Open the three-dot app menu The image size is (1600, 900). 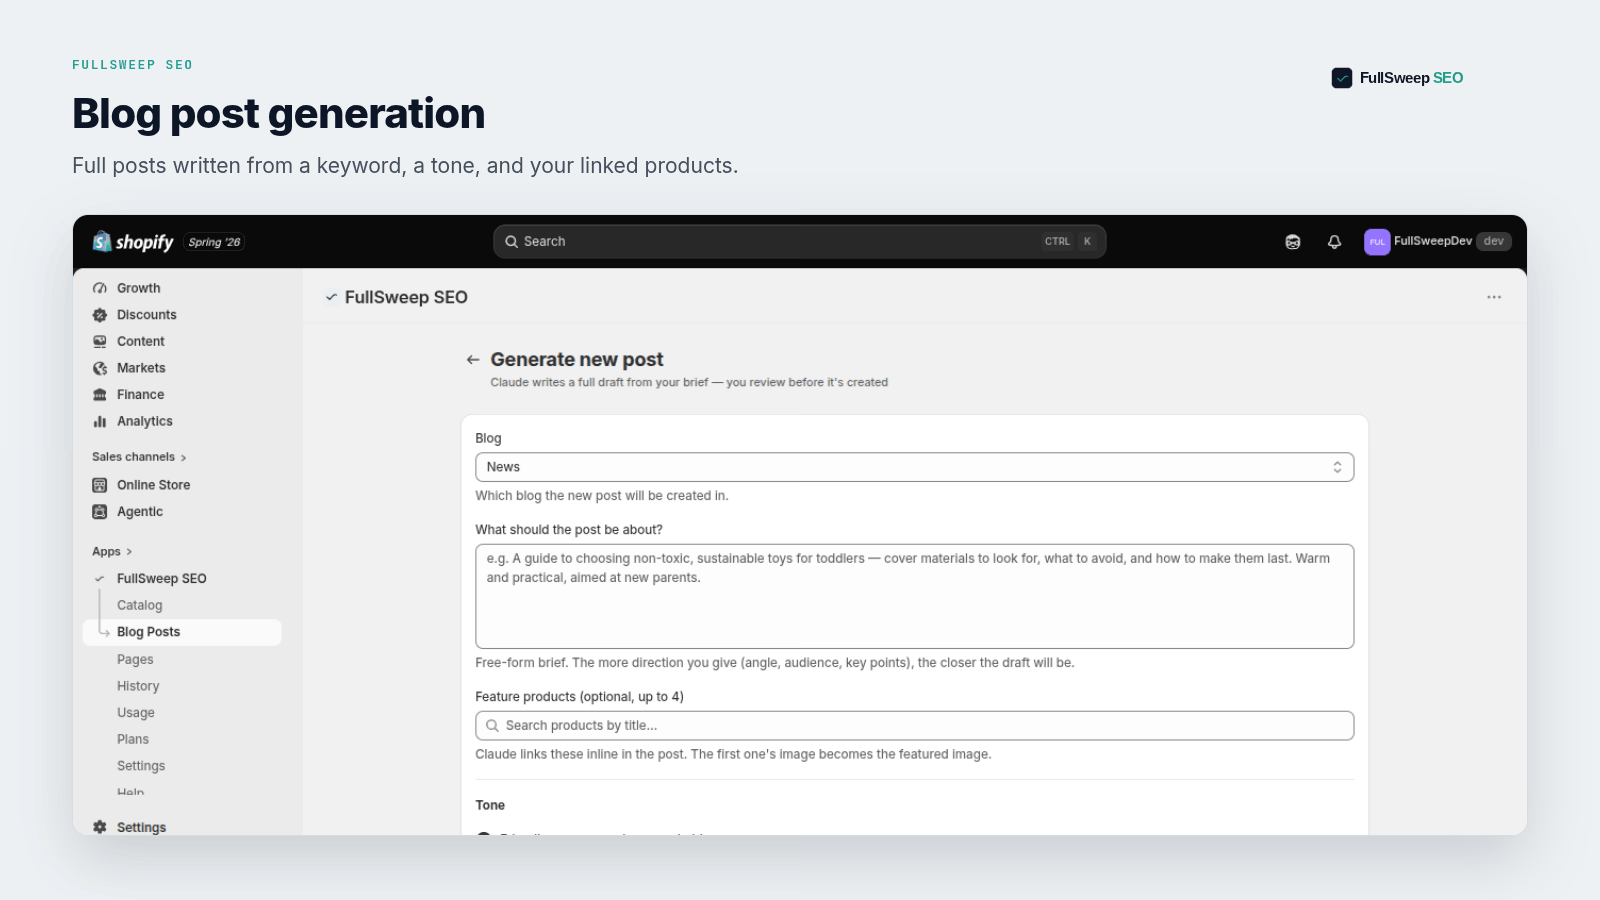pos(1494,297)
